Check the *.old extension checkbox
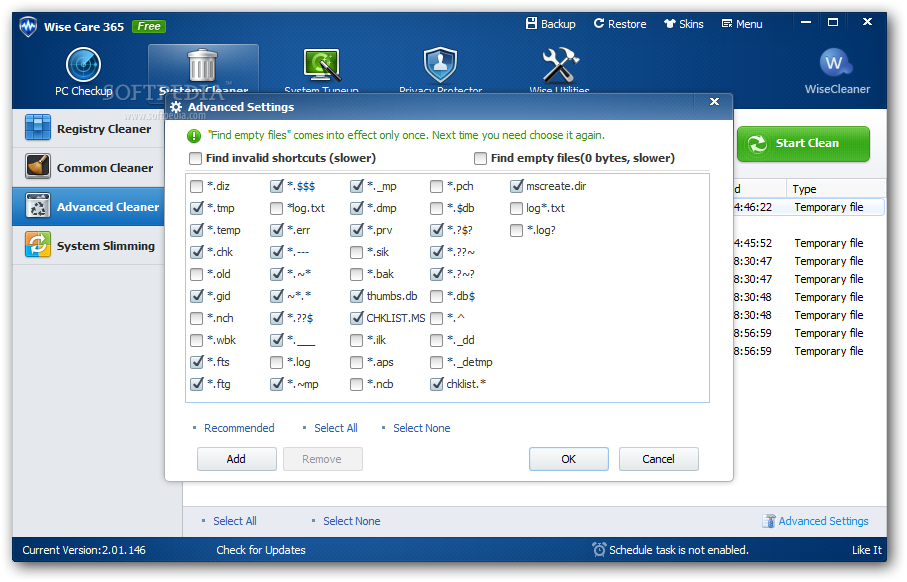 (197, 274)
